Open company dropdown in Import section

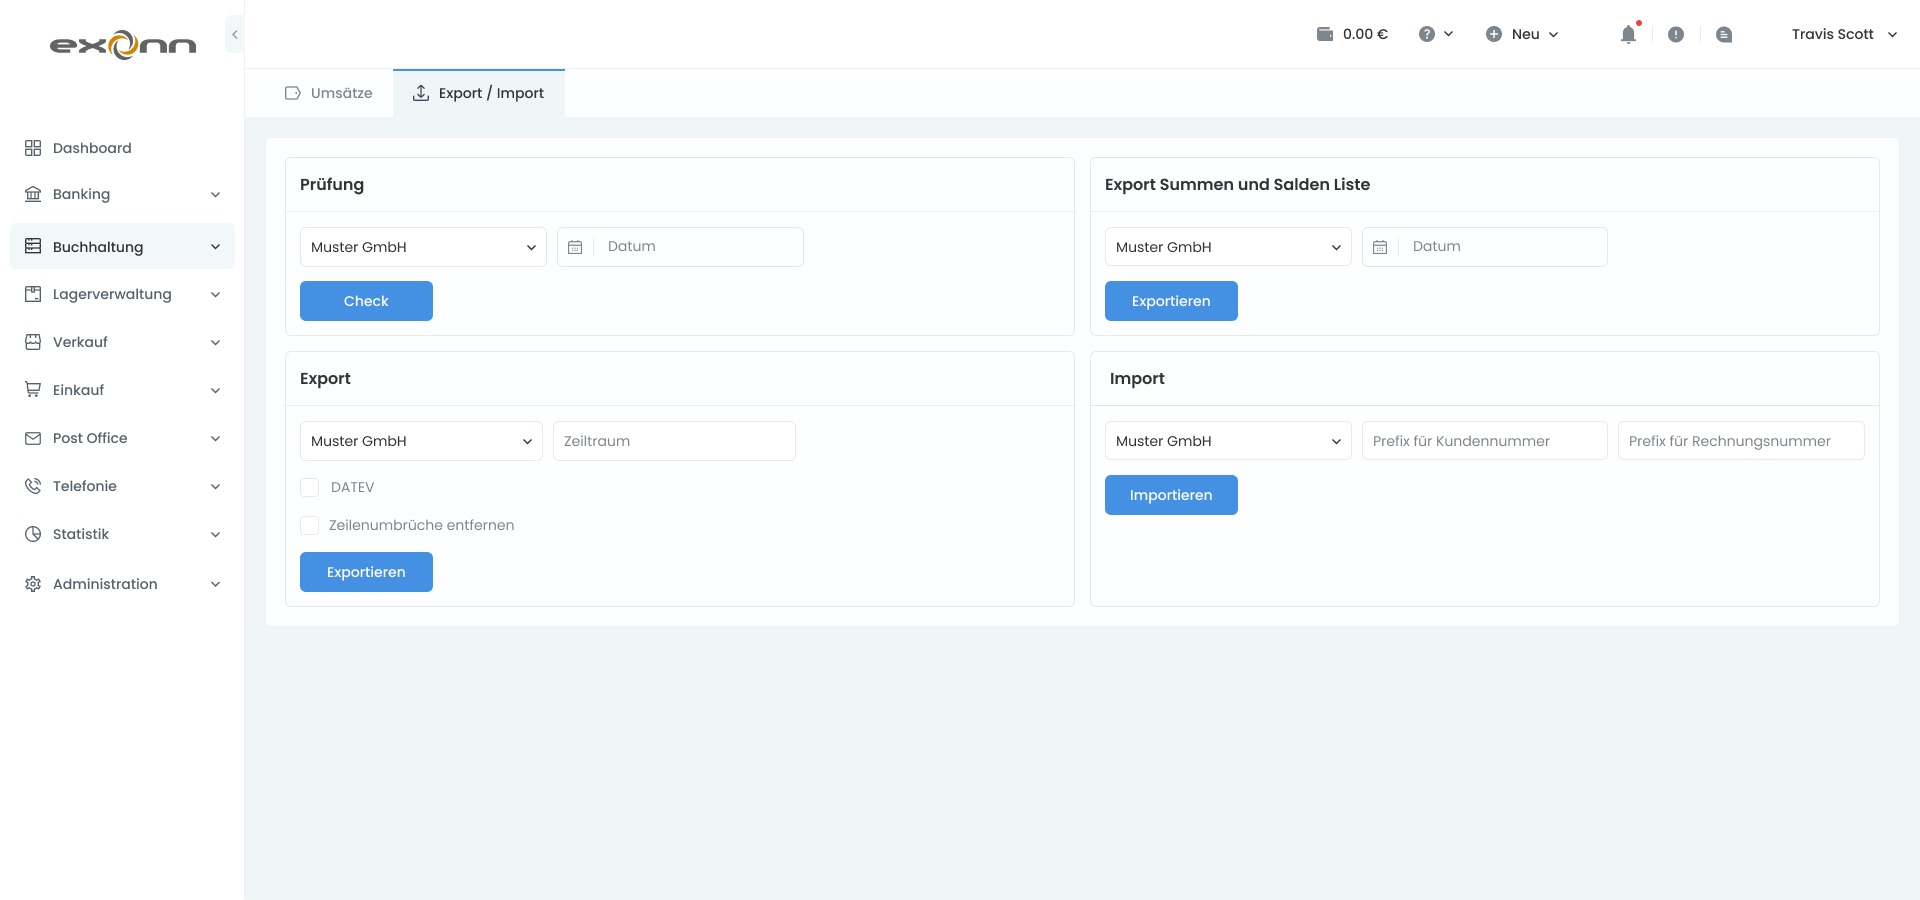coord(1228,441)
